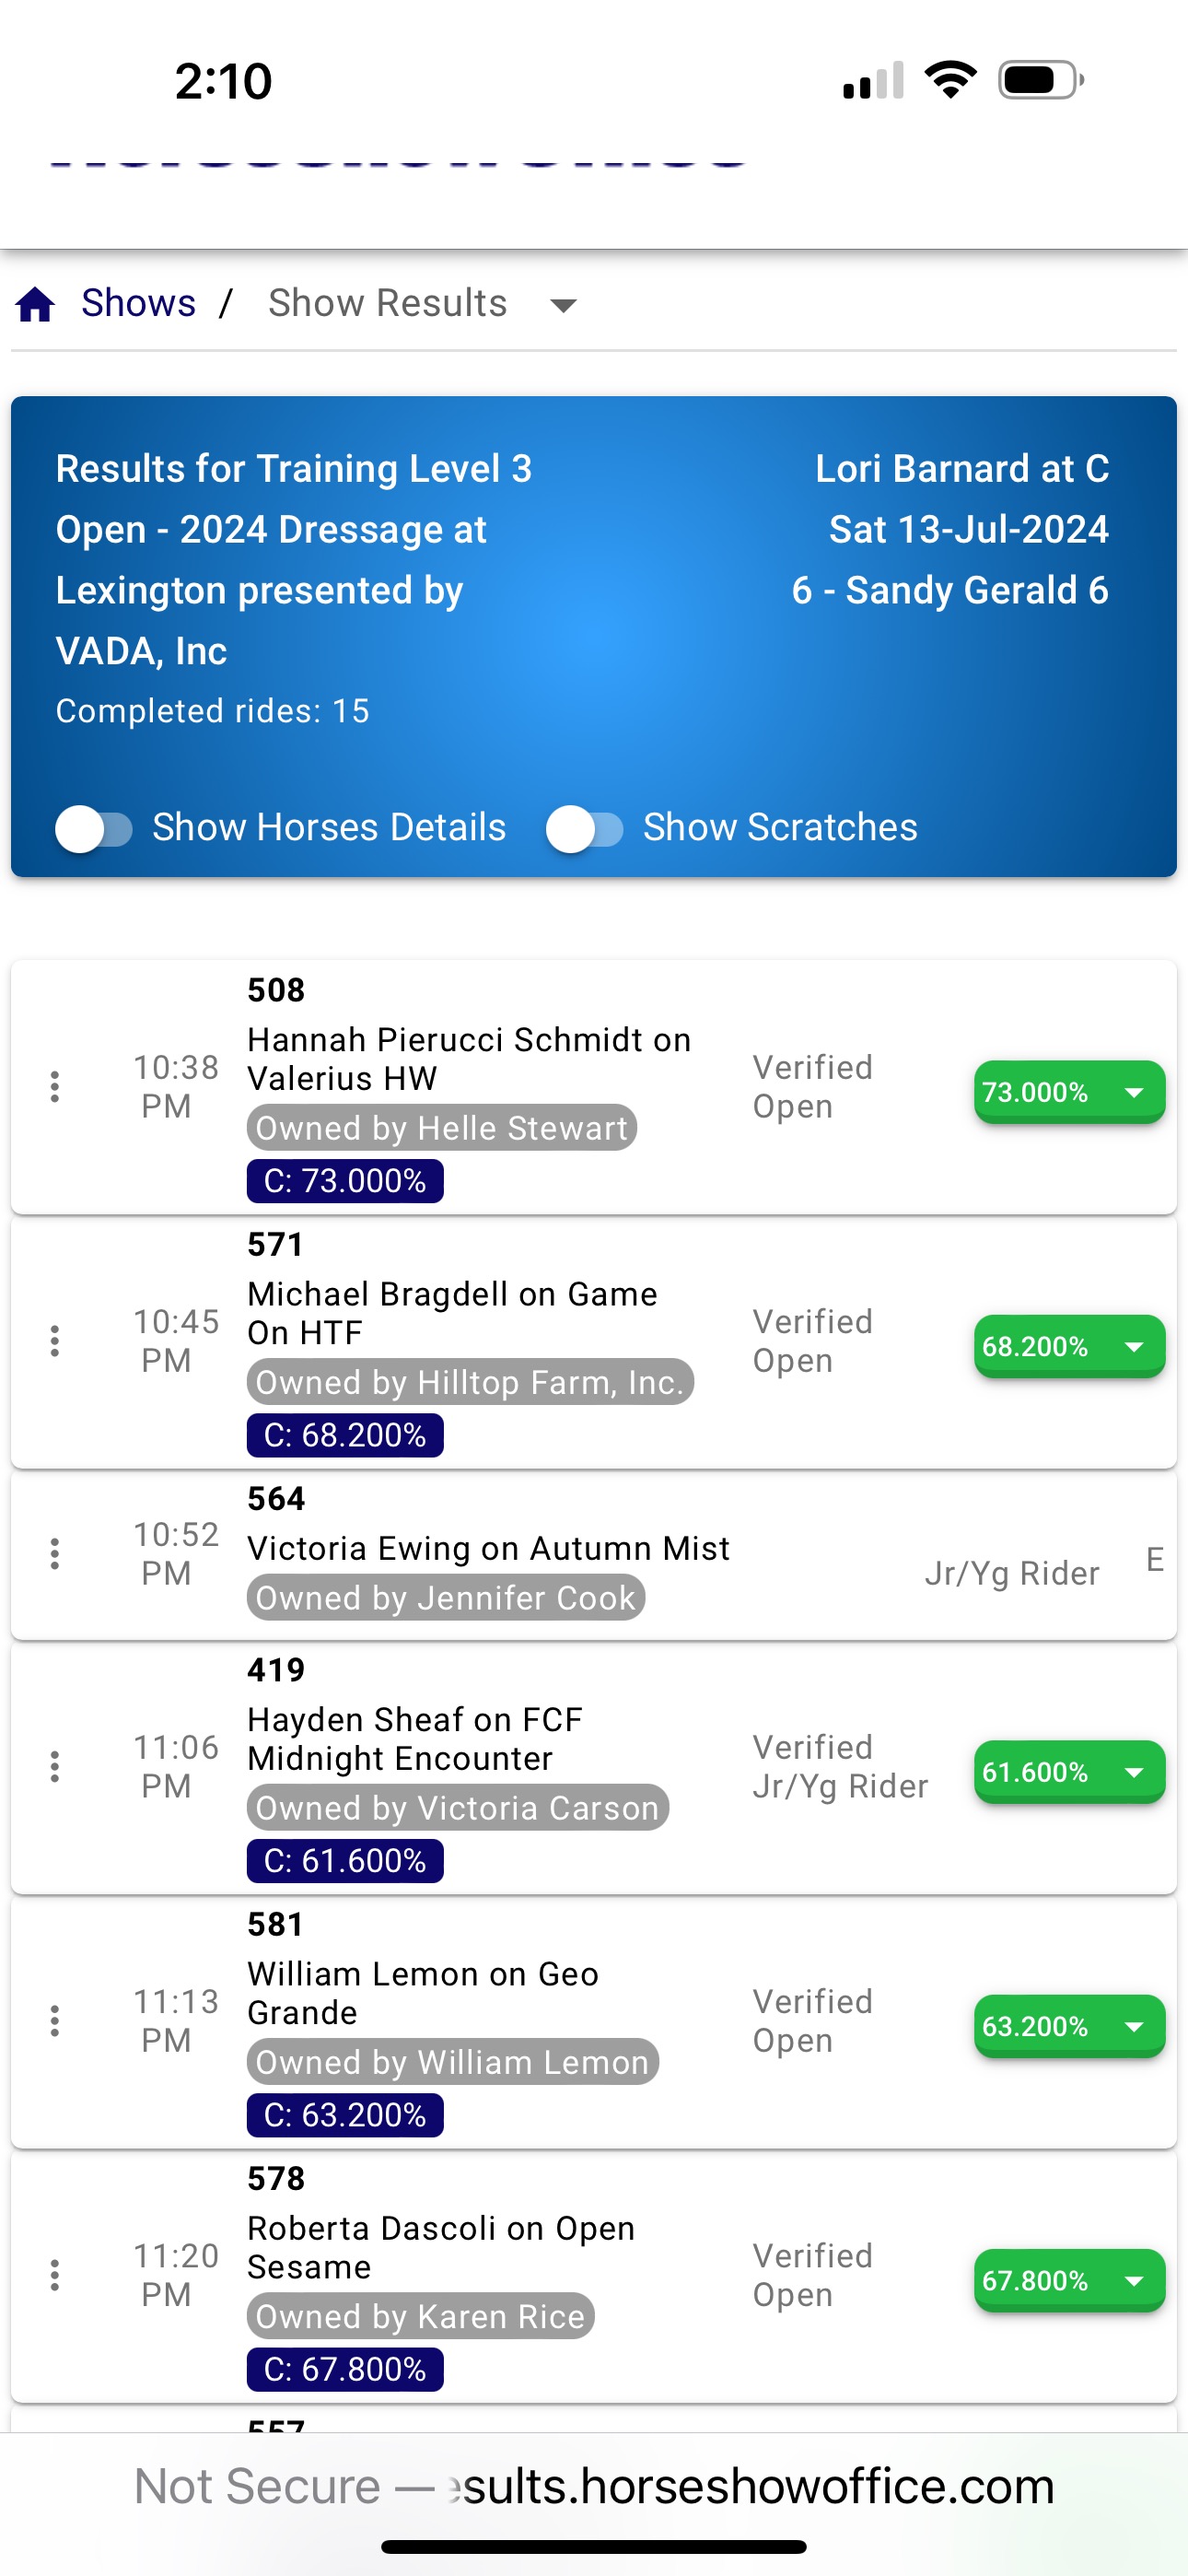The height and width of the screenshot is (2576, 1188).
Task: Open options menu for Hayden Sheaf's entry
Action: click(55, 1767)
